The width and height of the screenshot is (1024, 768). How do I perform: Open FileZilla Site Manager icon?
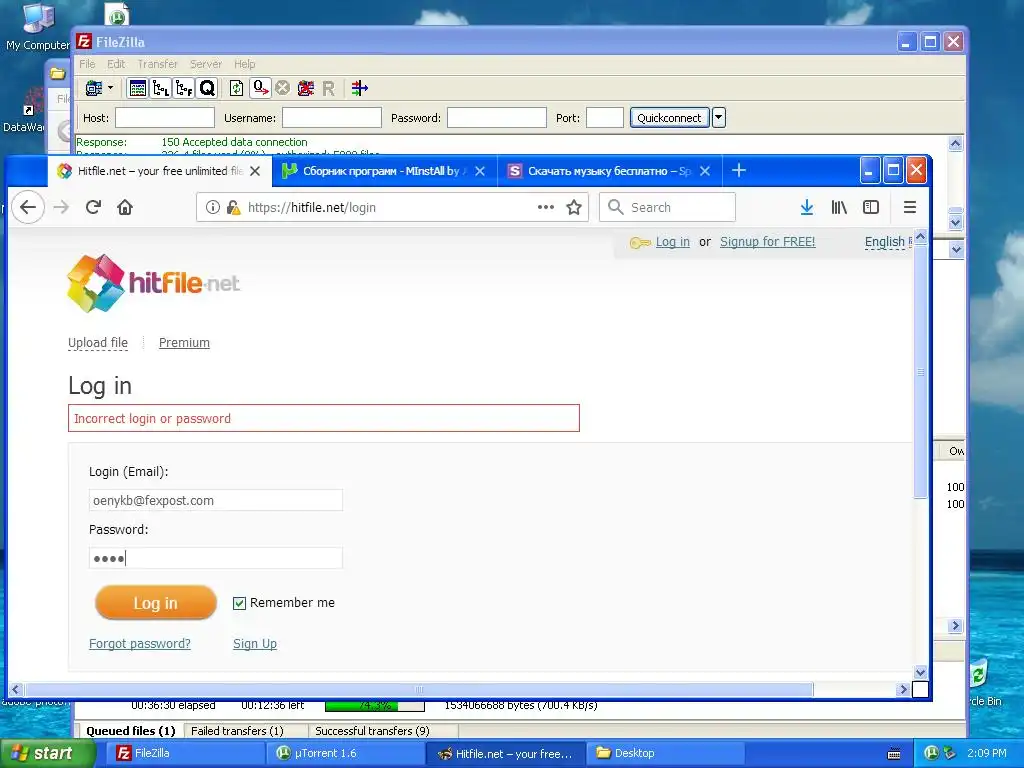click(x=94, y=88)
